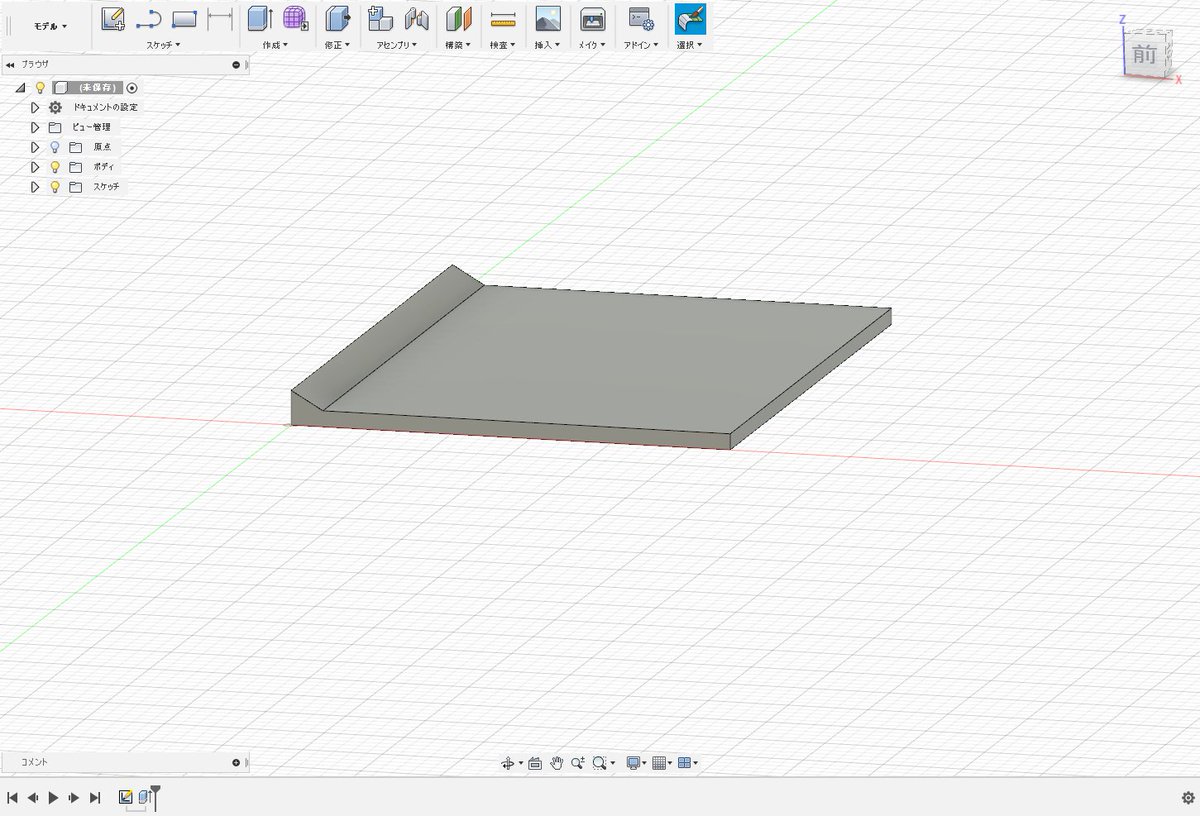Open the Grid and Snaps icon

[x=659, y=763]
